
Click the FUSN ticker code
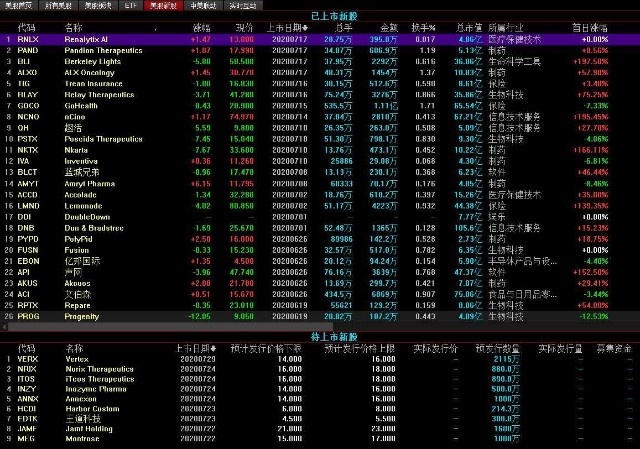[28, 250]
